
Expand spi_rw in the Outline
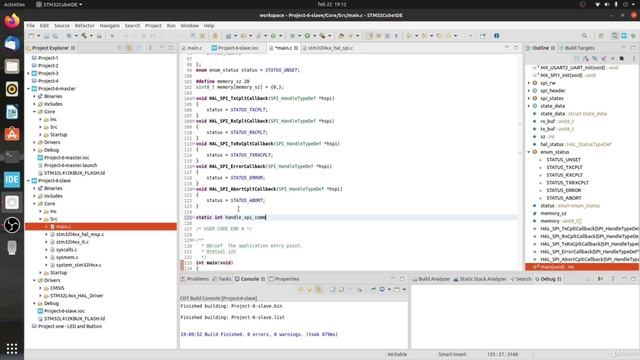point(529,83)
